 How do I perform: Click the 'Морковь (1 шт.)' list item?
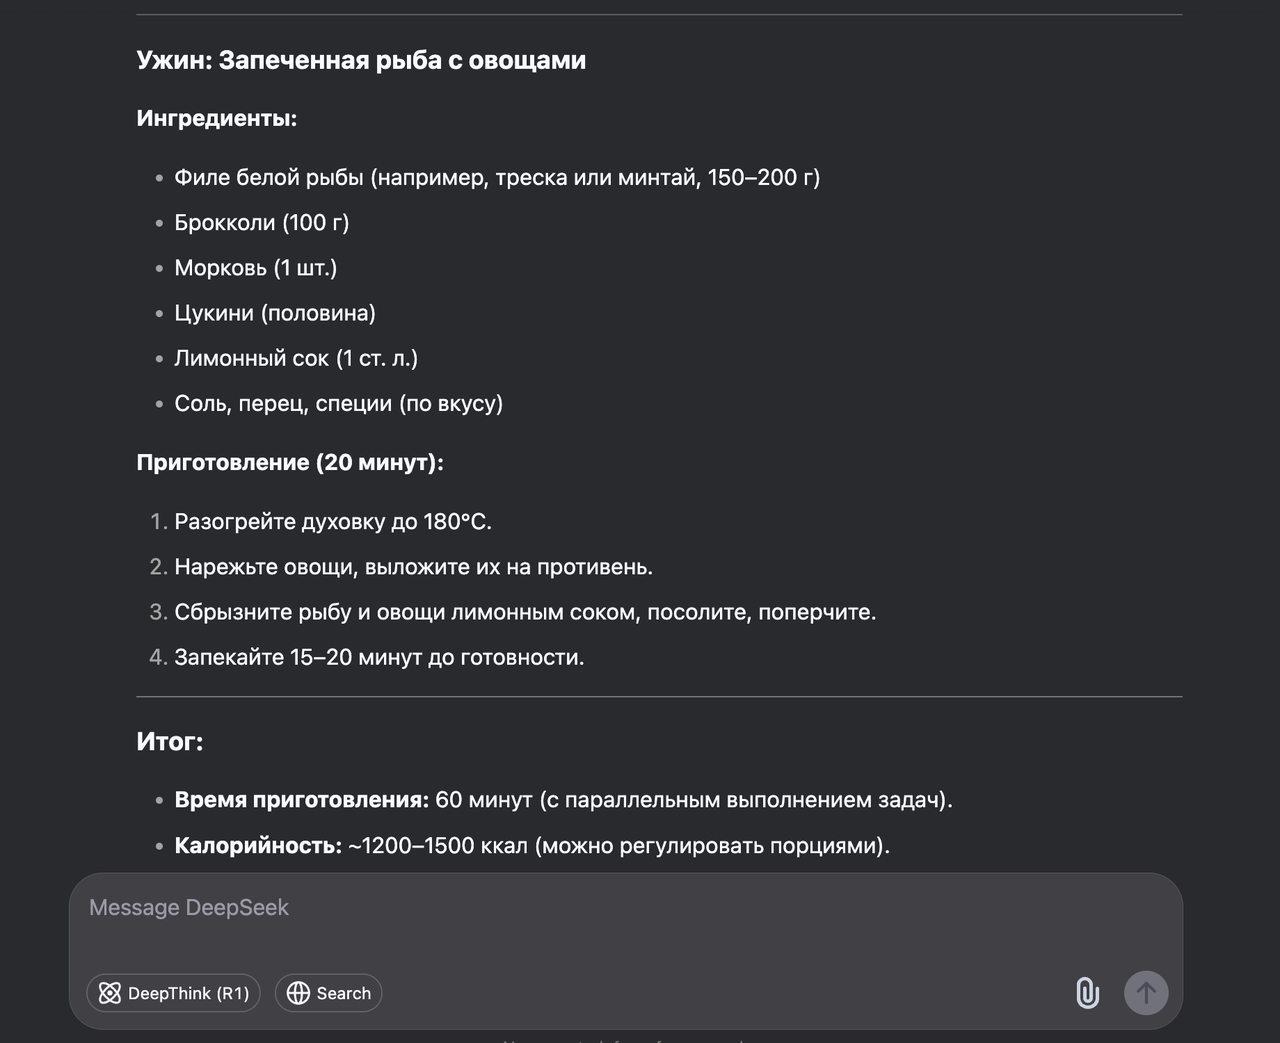coord(256,268)
